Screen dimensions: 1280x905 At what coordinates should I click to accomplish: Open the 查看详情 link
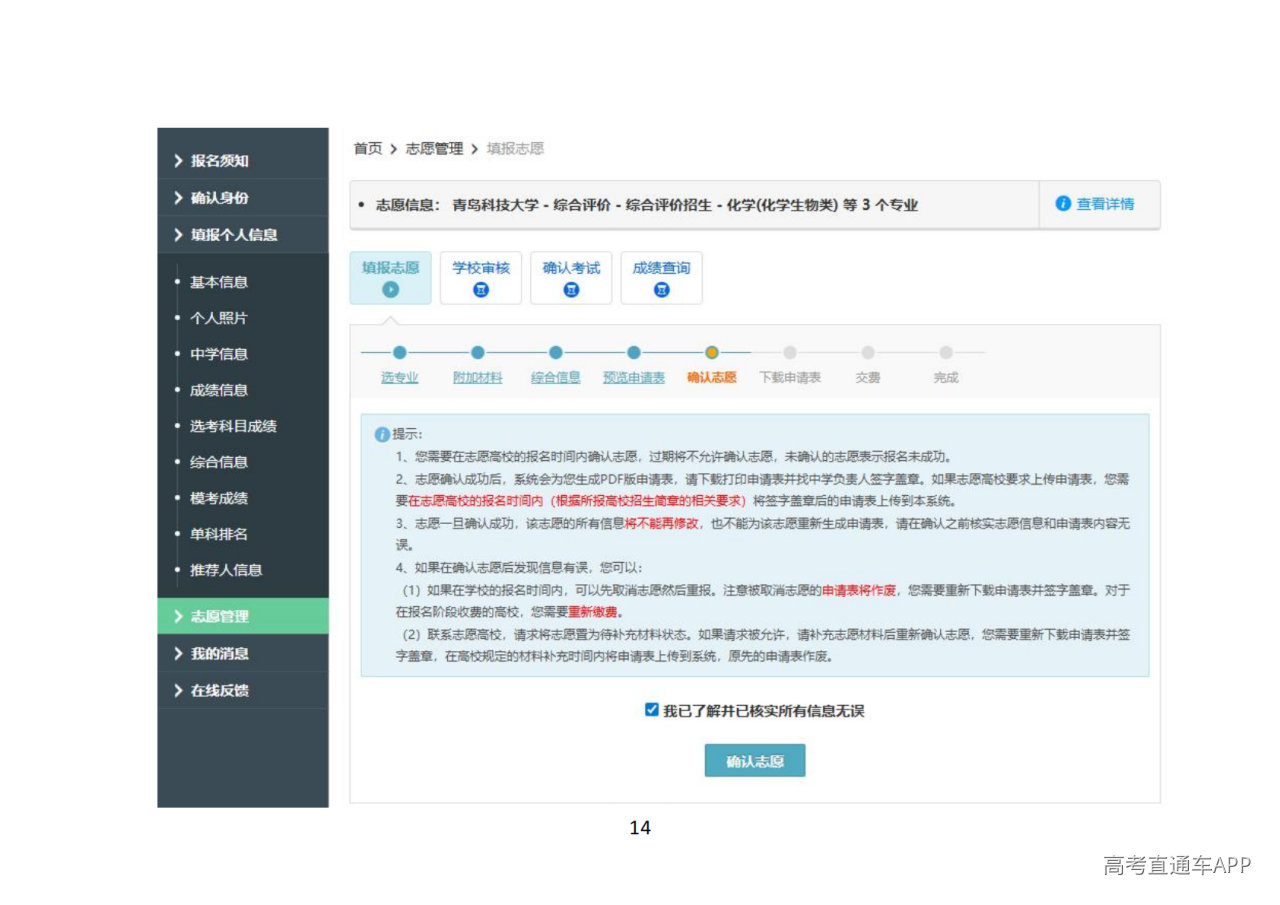[1105, 204]
